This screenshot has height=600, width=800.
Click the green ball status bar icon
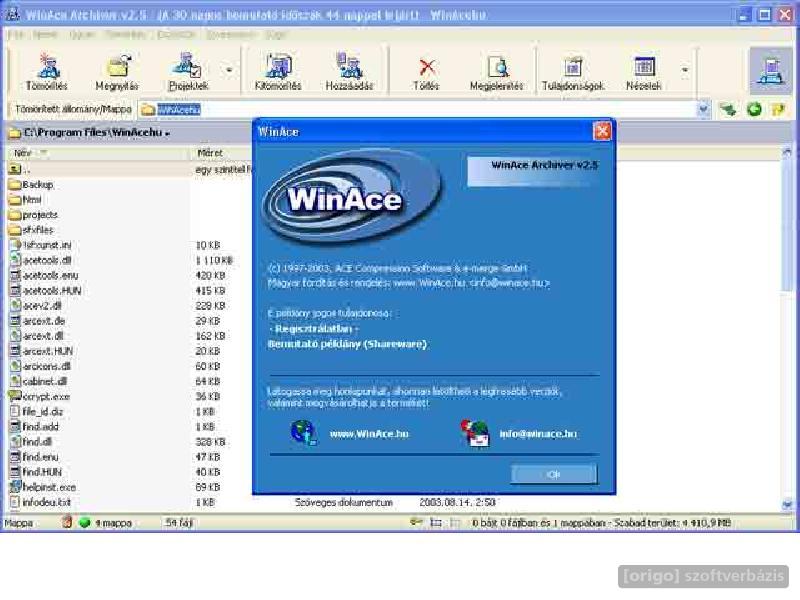click(x=85, y=522)
